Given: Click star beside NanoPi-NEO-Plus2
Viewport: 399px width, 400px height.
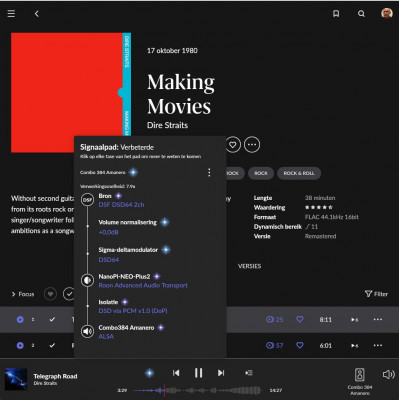Looking at the screenshot, I should coord(157,276).
